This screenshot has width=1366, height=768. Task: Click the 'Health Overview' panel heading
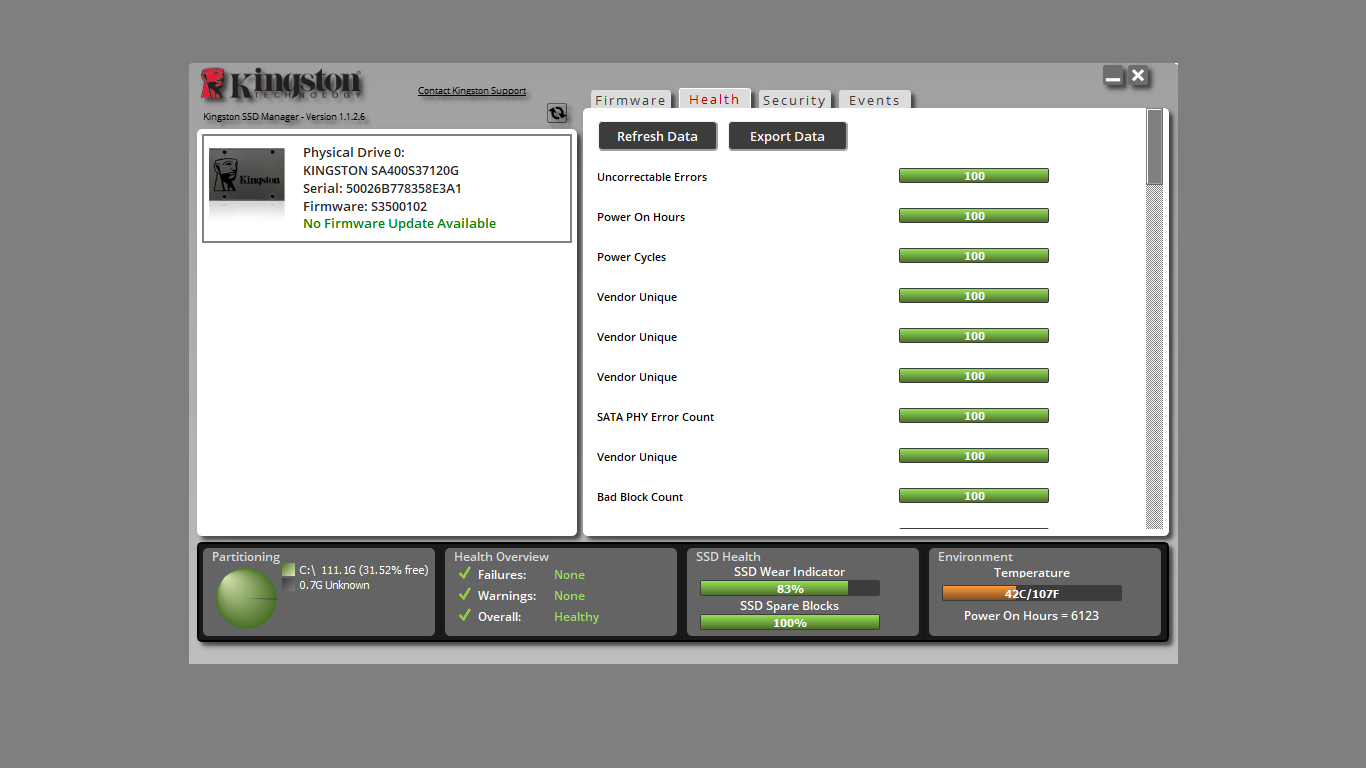coord(501,557)
